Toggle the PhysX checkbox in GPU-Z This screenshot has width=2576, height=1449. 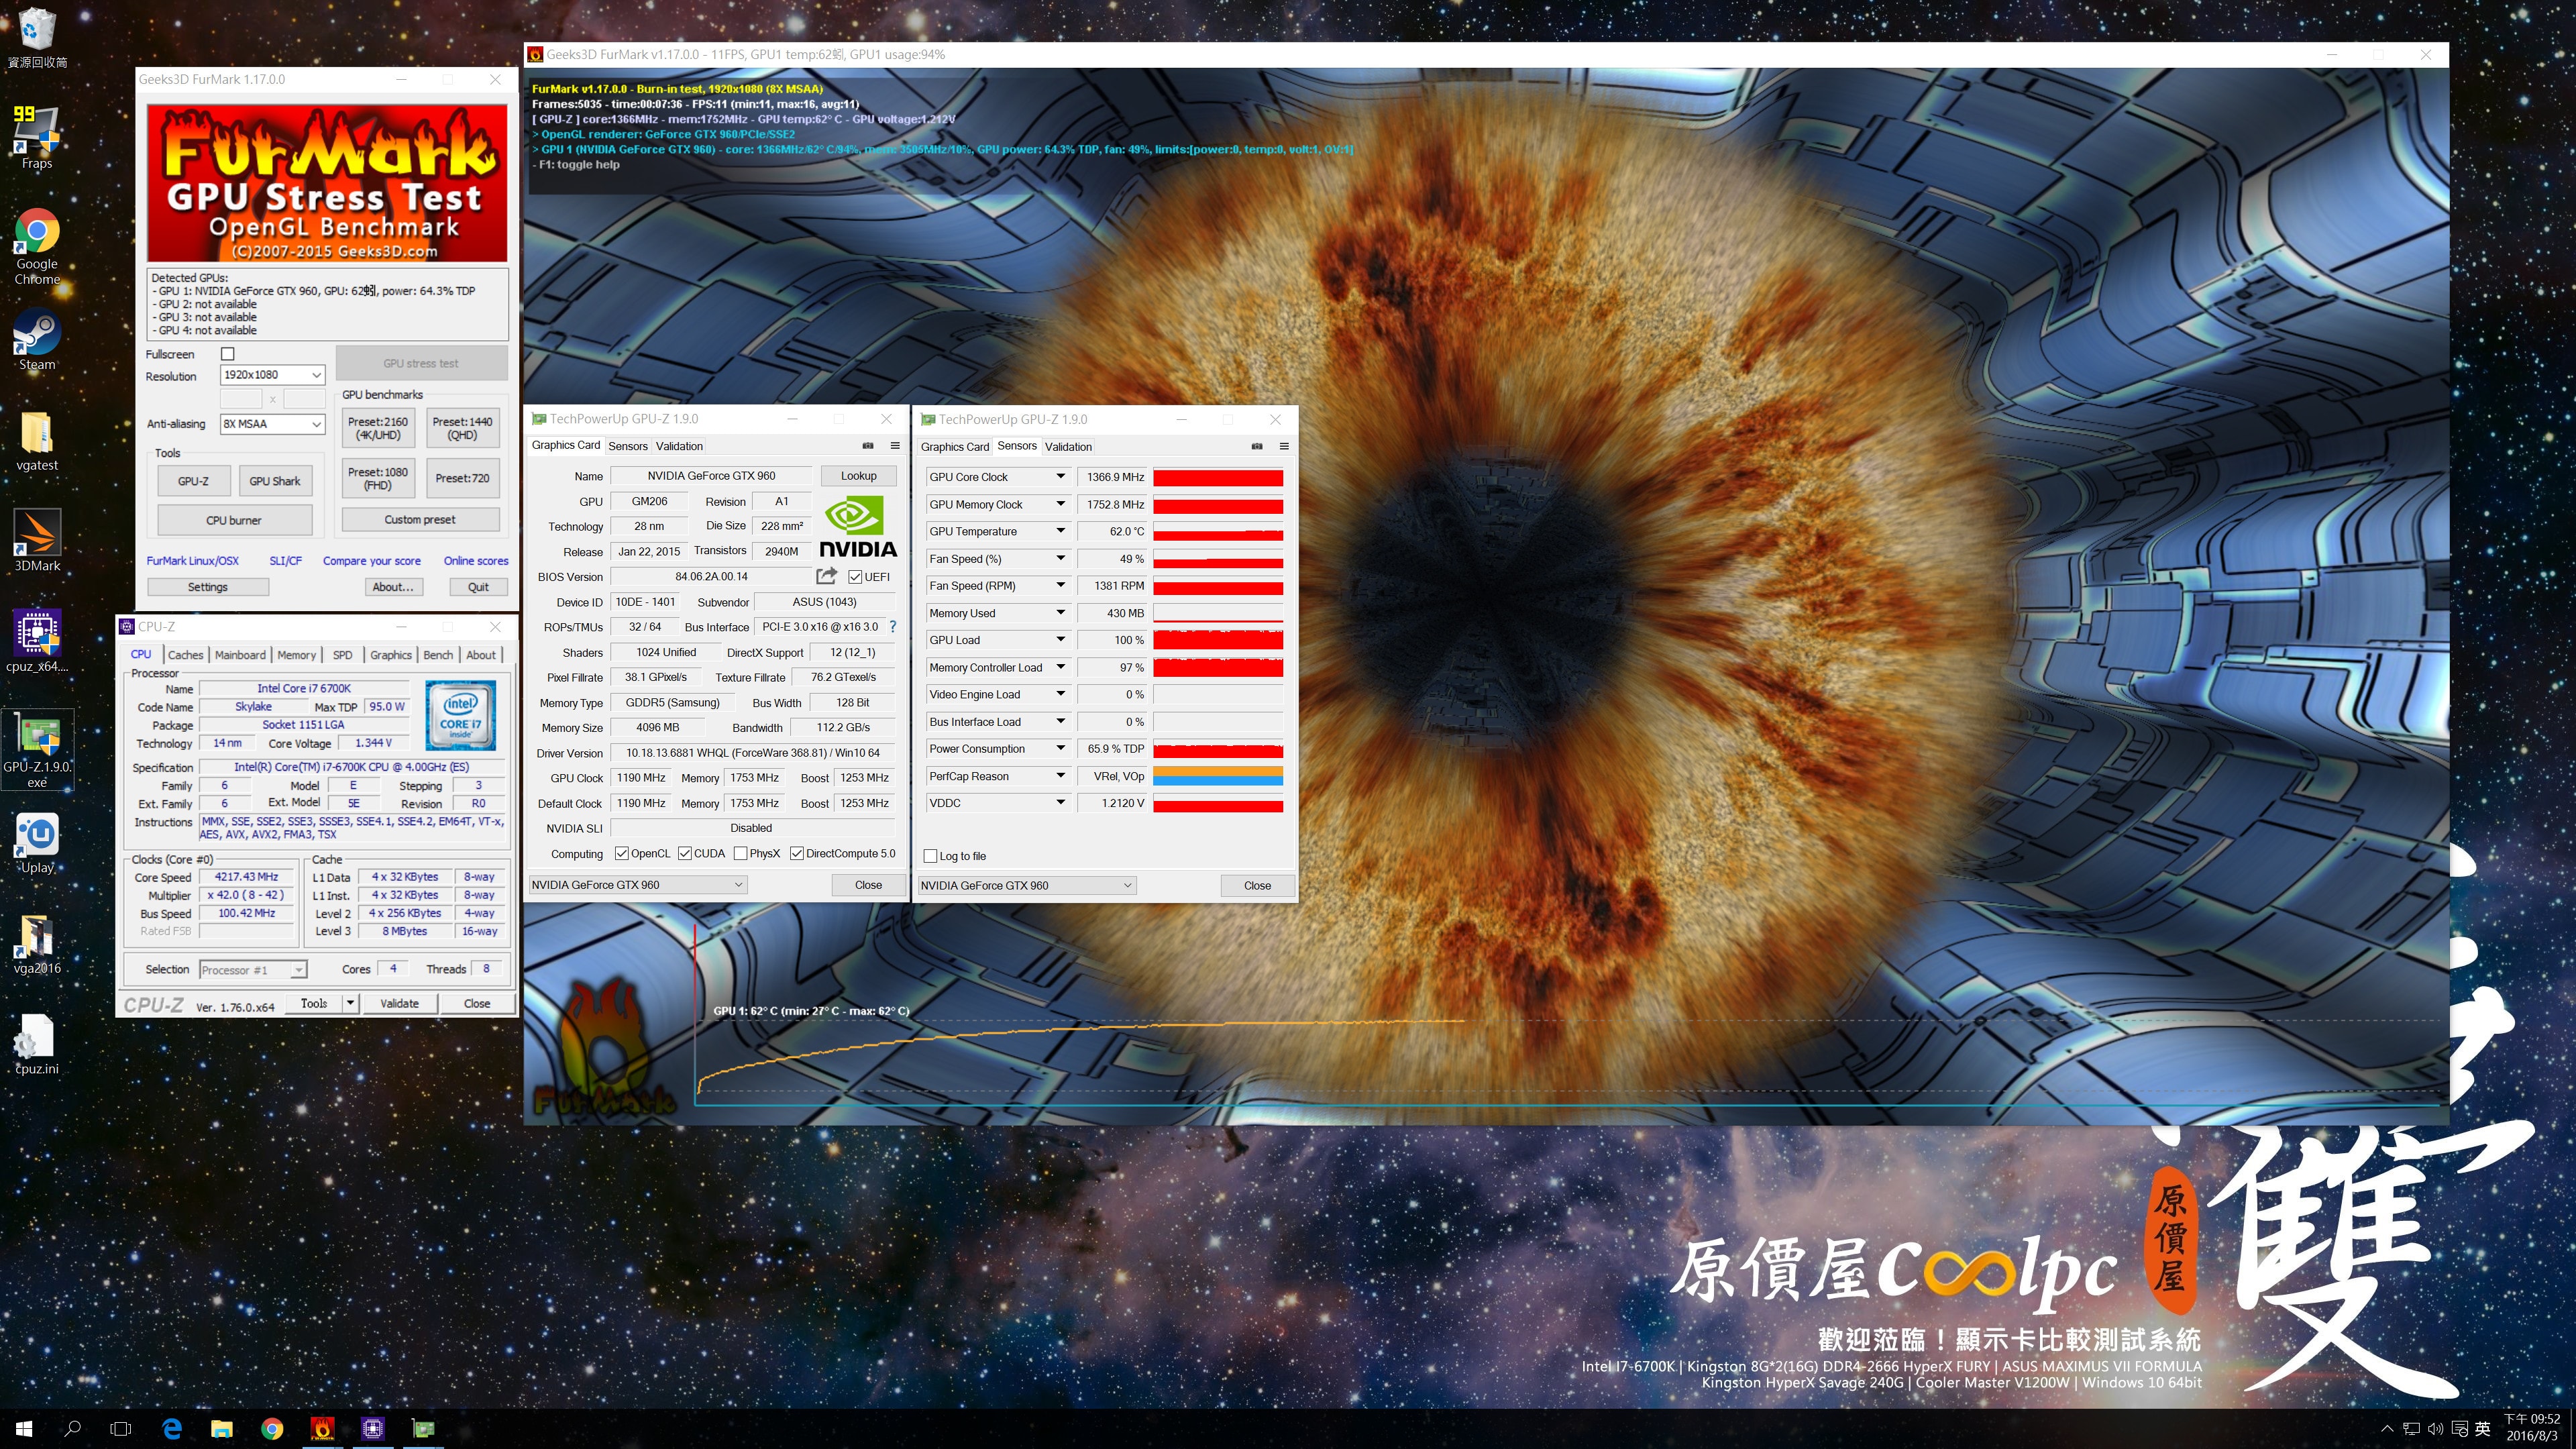click(740, 853)
